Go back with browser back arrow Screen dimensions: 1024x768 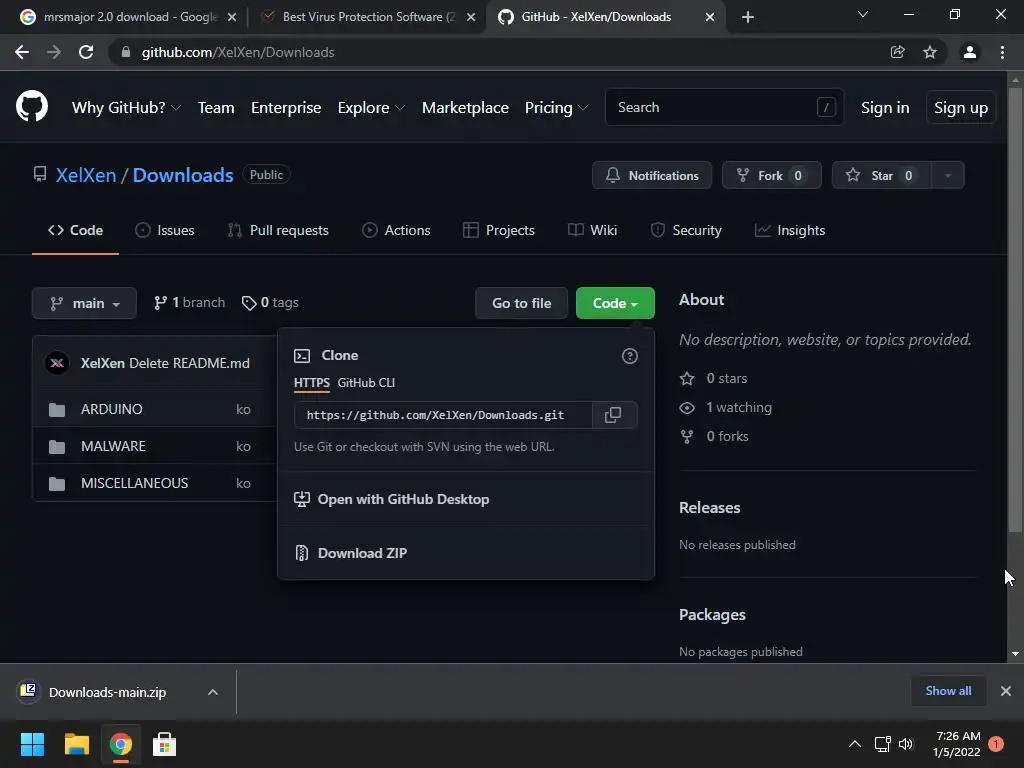point(22,52)
